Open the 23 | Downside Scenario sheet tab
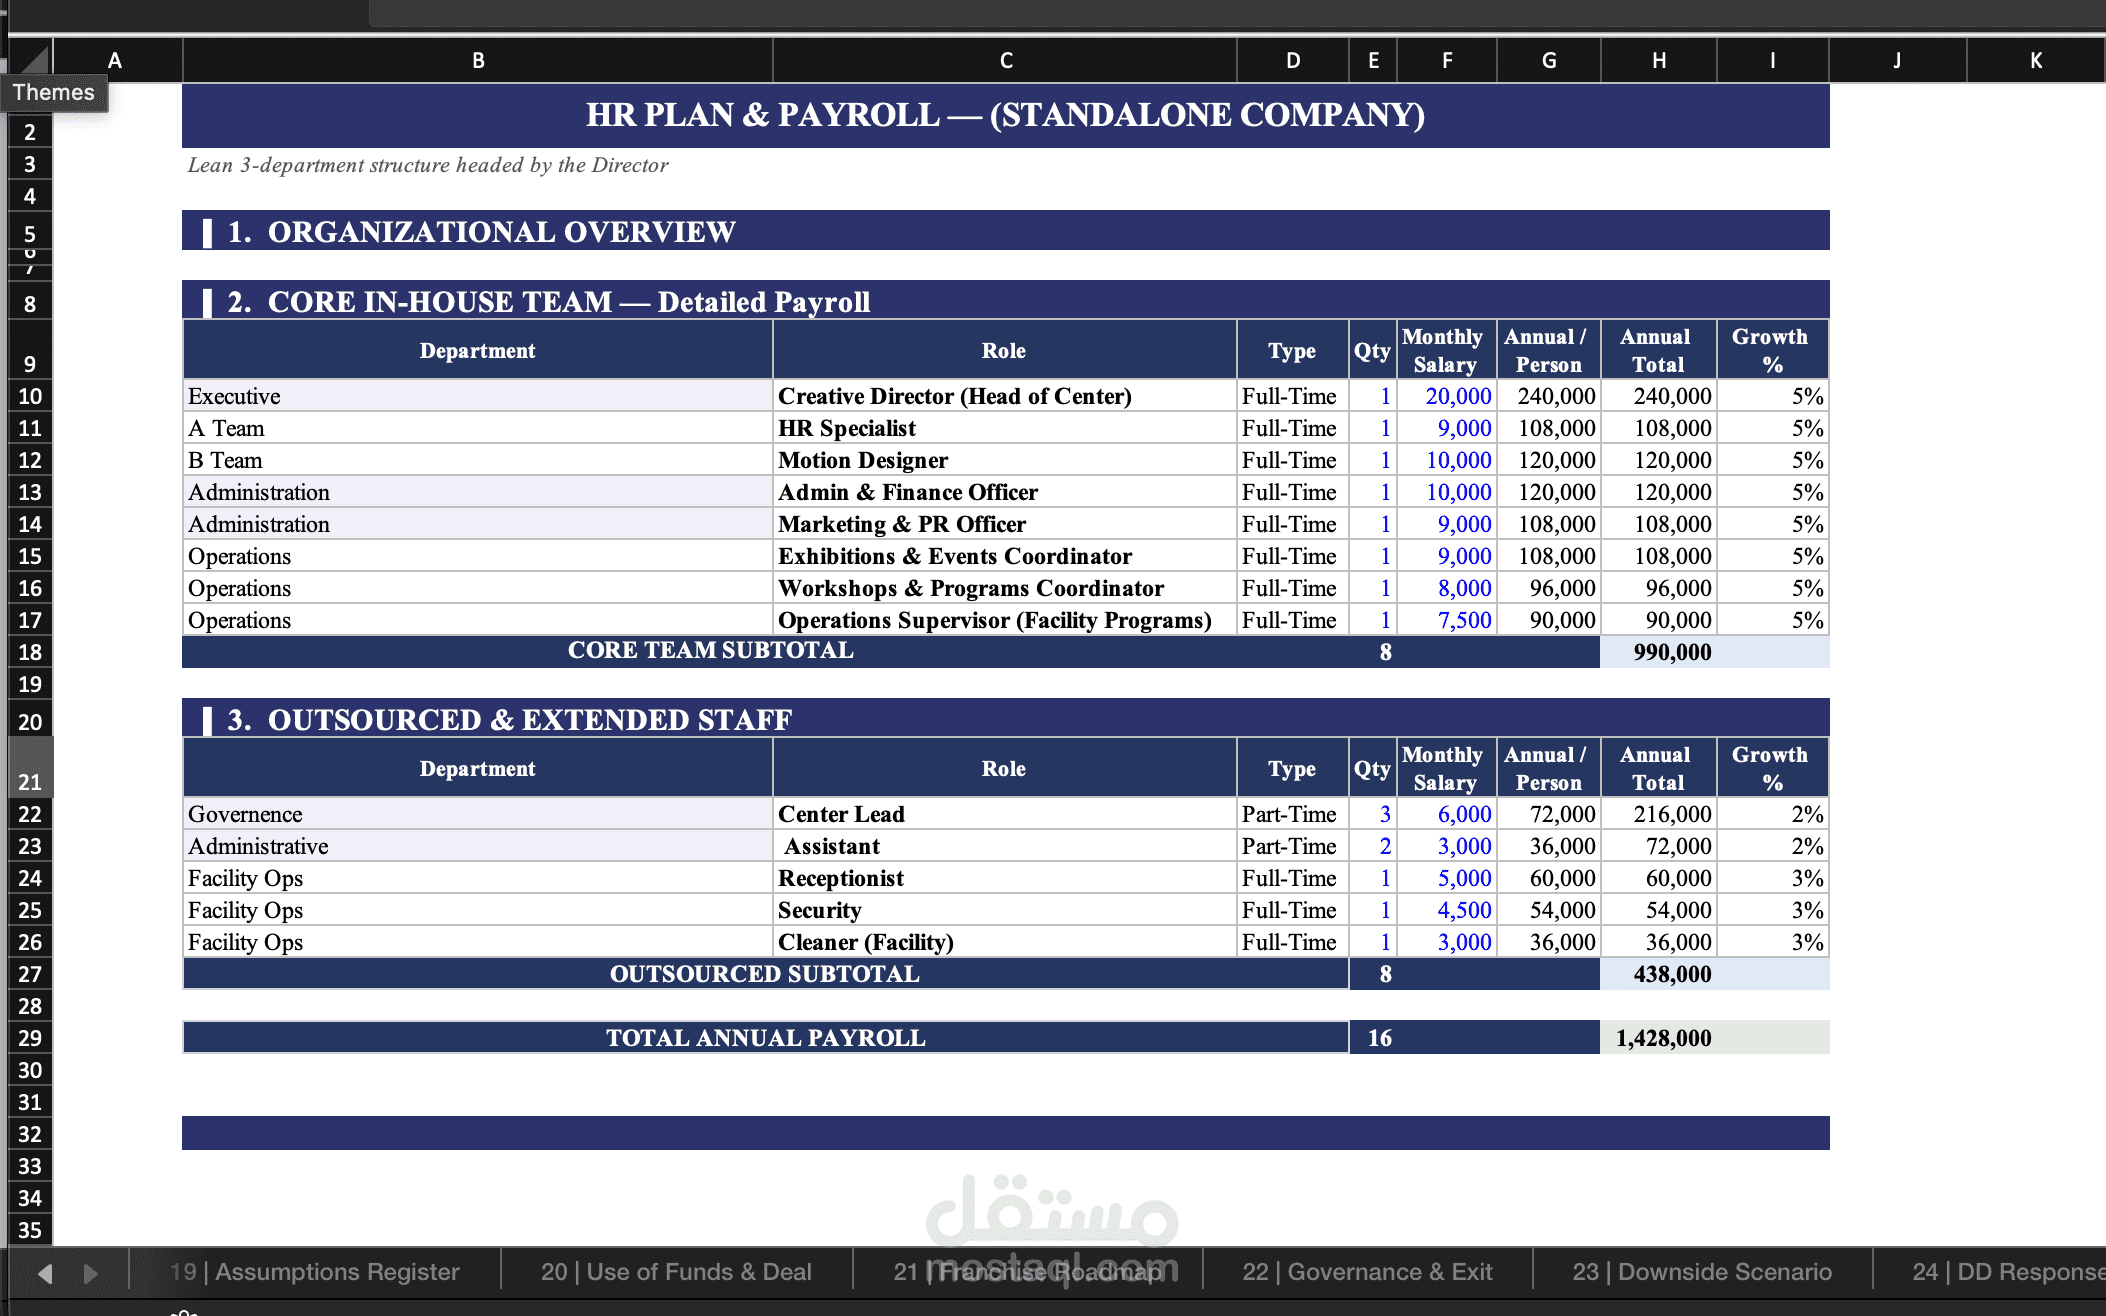This screenshot has height=1316, width=2106. click(1702, 1272)
